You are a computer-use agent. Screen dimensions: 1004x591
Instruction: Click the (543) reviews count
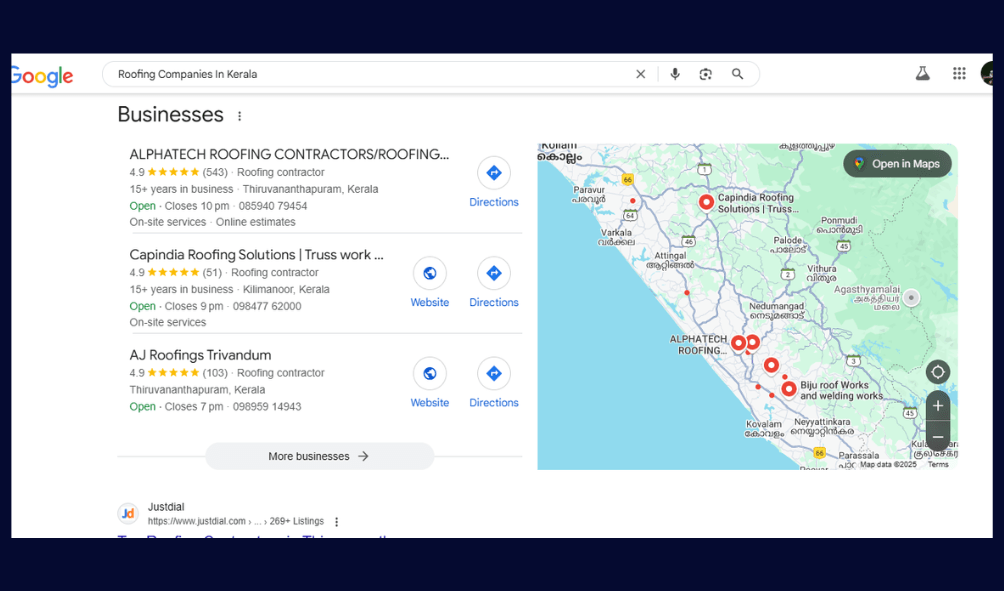215,172
